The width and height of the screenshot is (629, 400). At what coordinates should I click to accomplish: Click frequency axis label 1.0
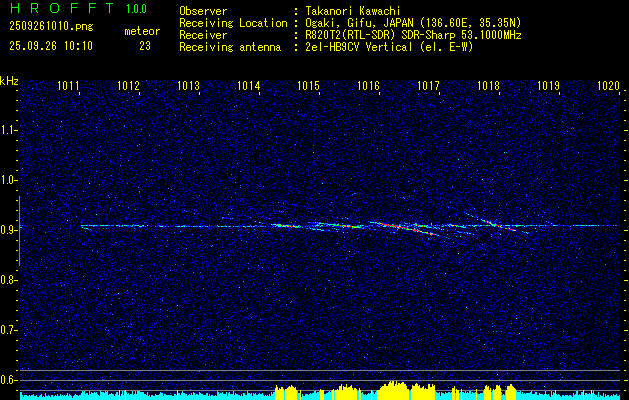point(9,181)
